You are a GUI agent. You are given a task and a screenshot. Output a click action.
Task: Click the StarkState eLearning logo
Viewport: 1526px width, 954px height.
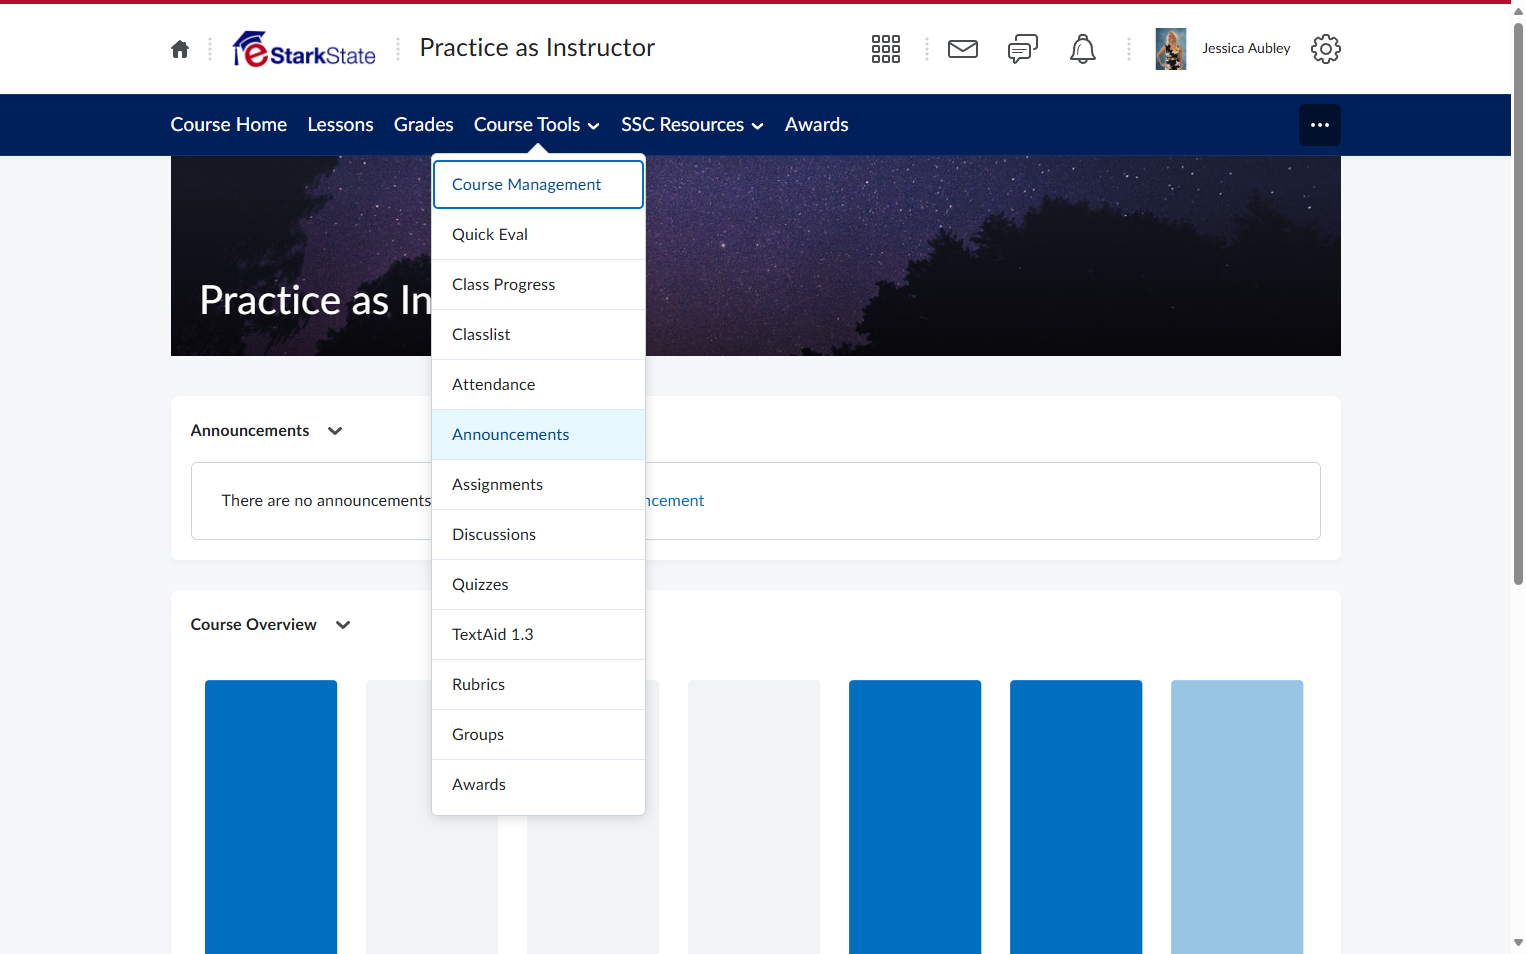(x=304, y=49)
